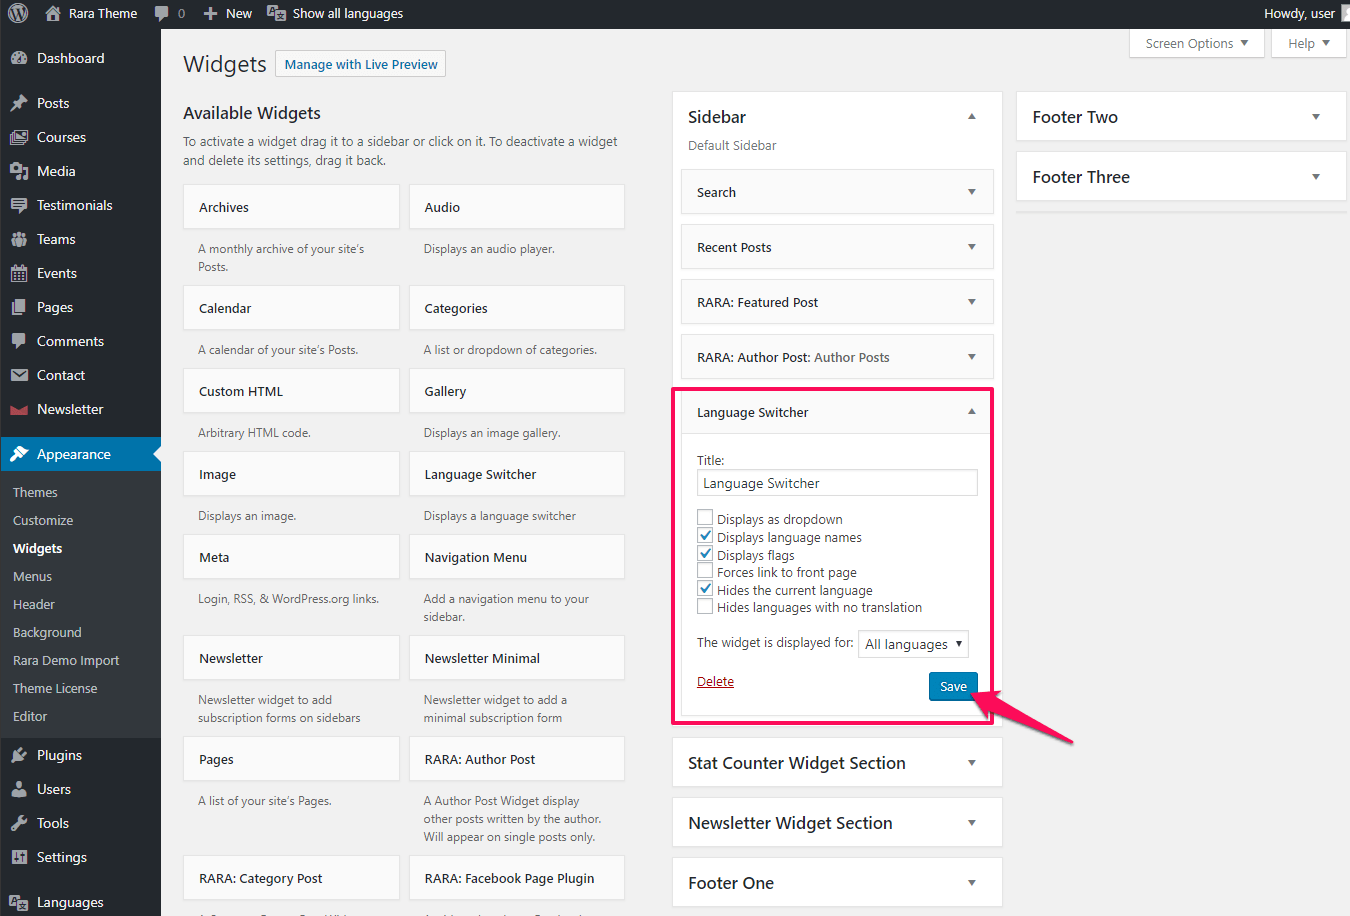Click the widget Title input field
1350x916 pixels.
point(837,483)
